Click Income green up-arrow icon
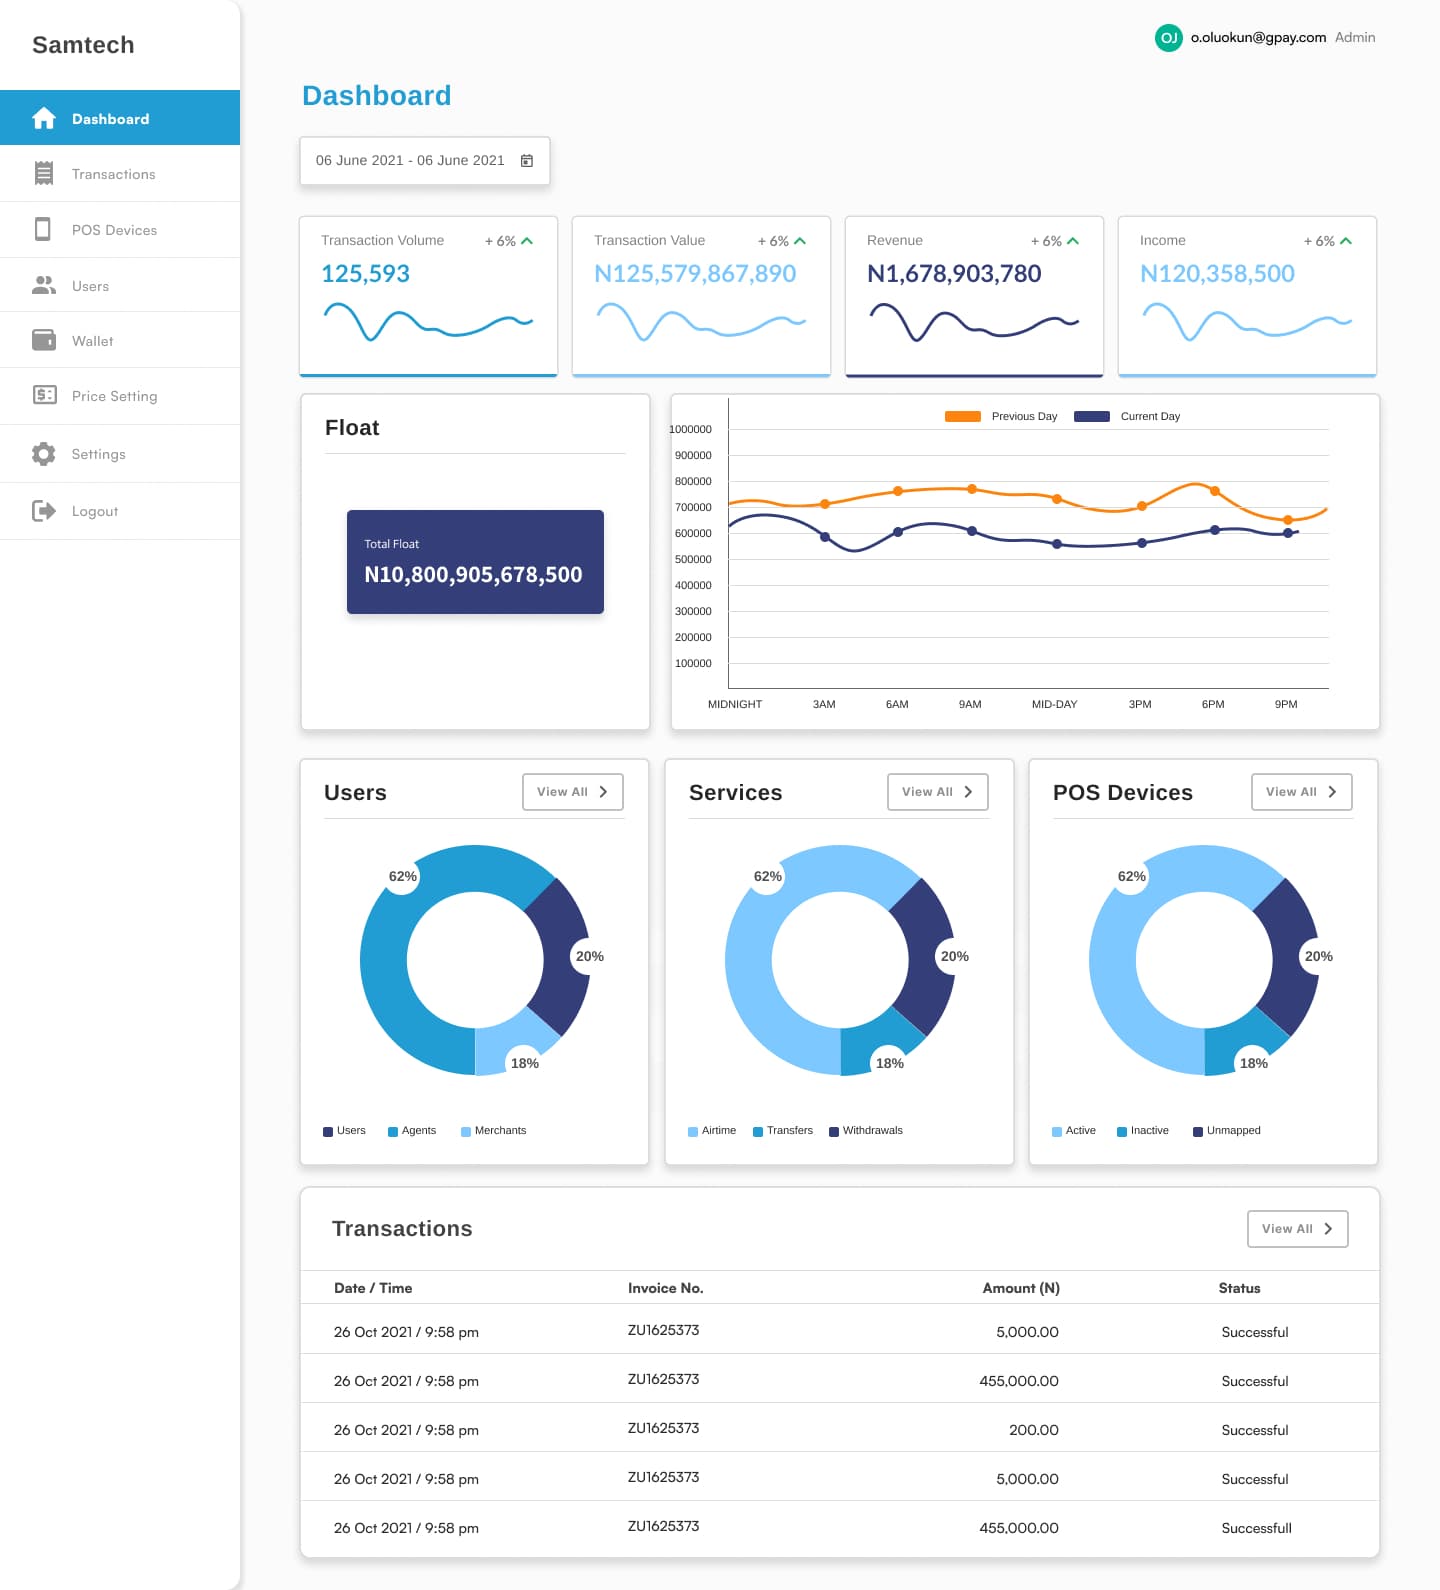 pos(1346,241)
